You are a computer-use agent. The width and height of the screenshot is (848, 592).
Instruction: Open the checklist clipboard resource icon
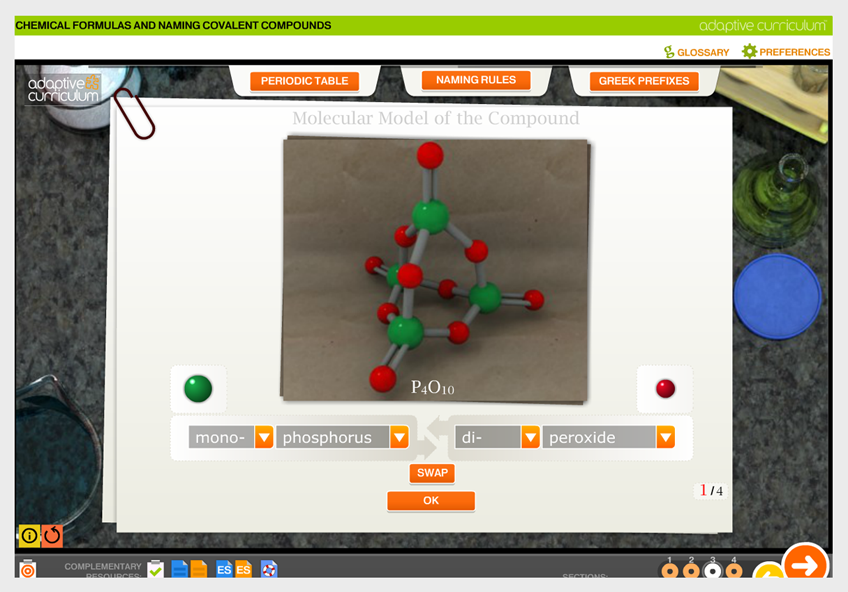(x=156, y=569)
